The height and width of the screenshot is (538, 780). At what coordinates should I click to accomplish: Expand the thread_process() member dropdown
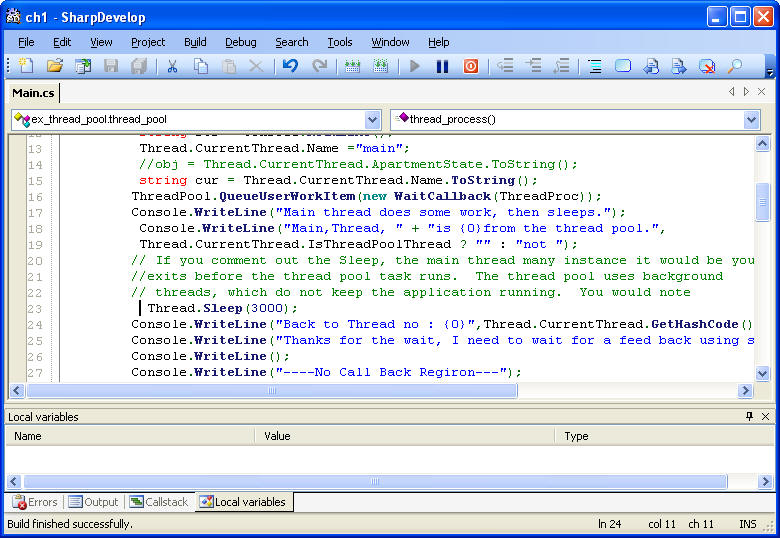751,119
